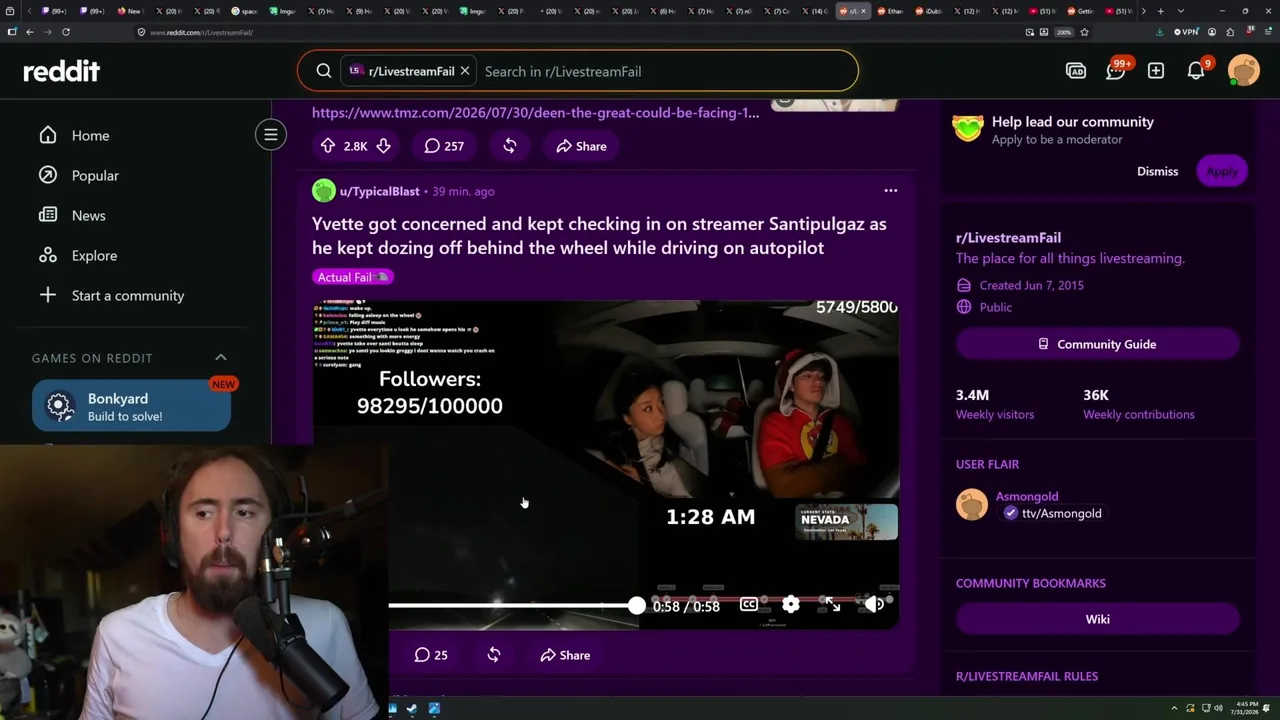
Task: Open u/TypicalBlast profile
Action: (x=379, y=191)
